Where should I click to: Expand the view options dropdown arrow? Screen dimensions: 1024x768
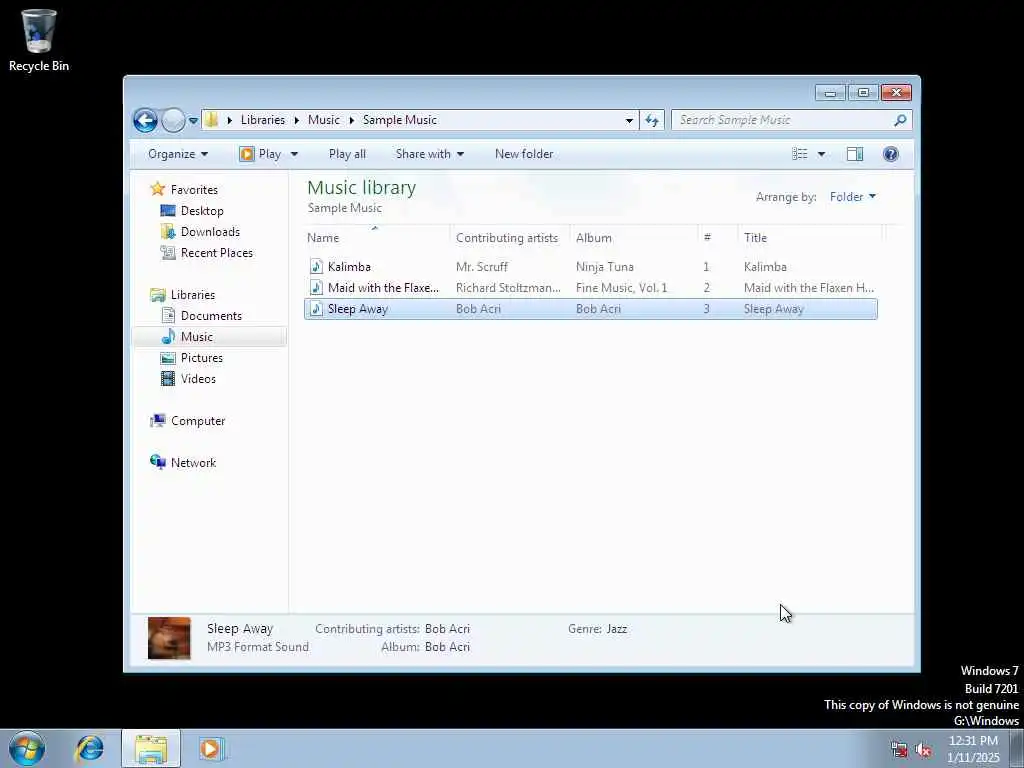[822, 154]
